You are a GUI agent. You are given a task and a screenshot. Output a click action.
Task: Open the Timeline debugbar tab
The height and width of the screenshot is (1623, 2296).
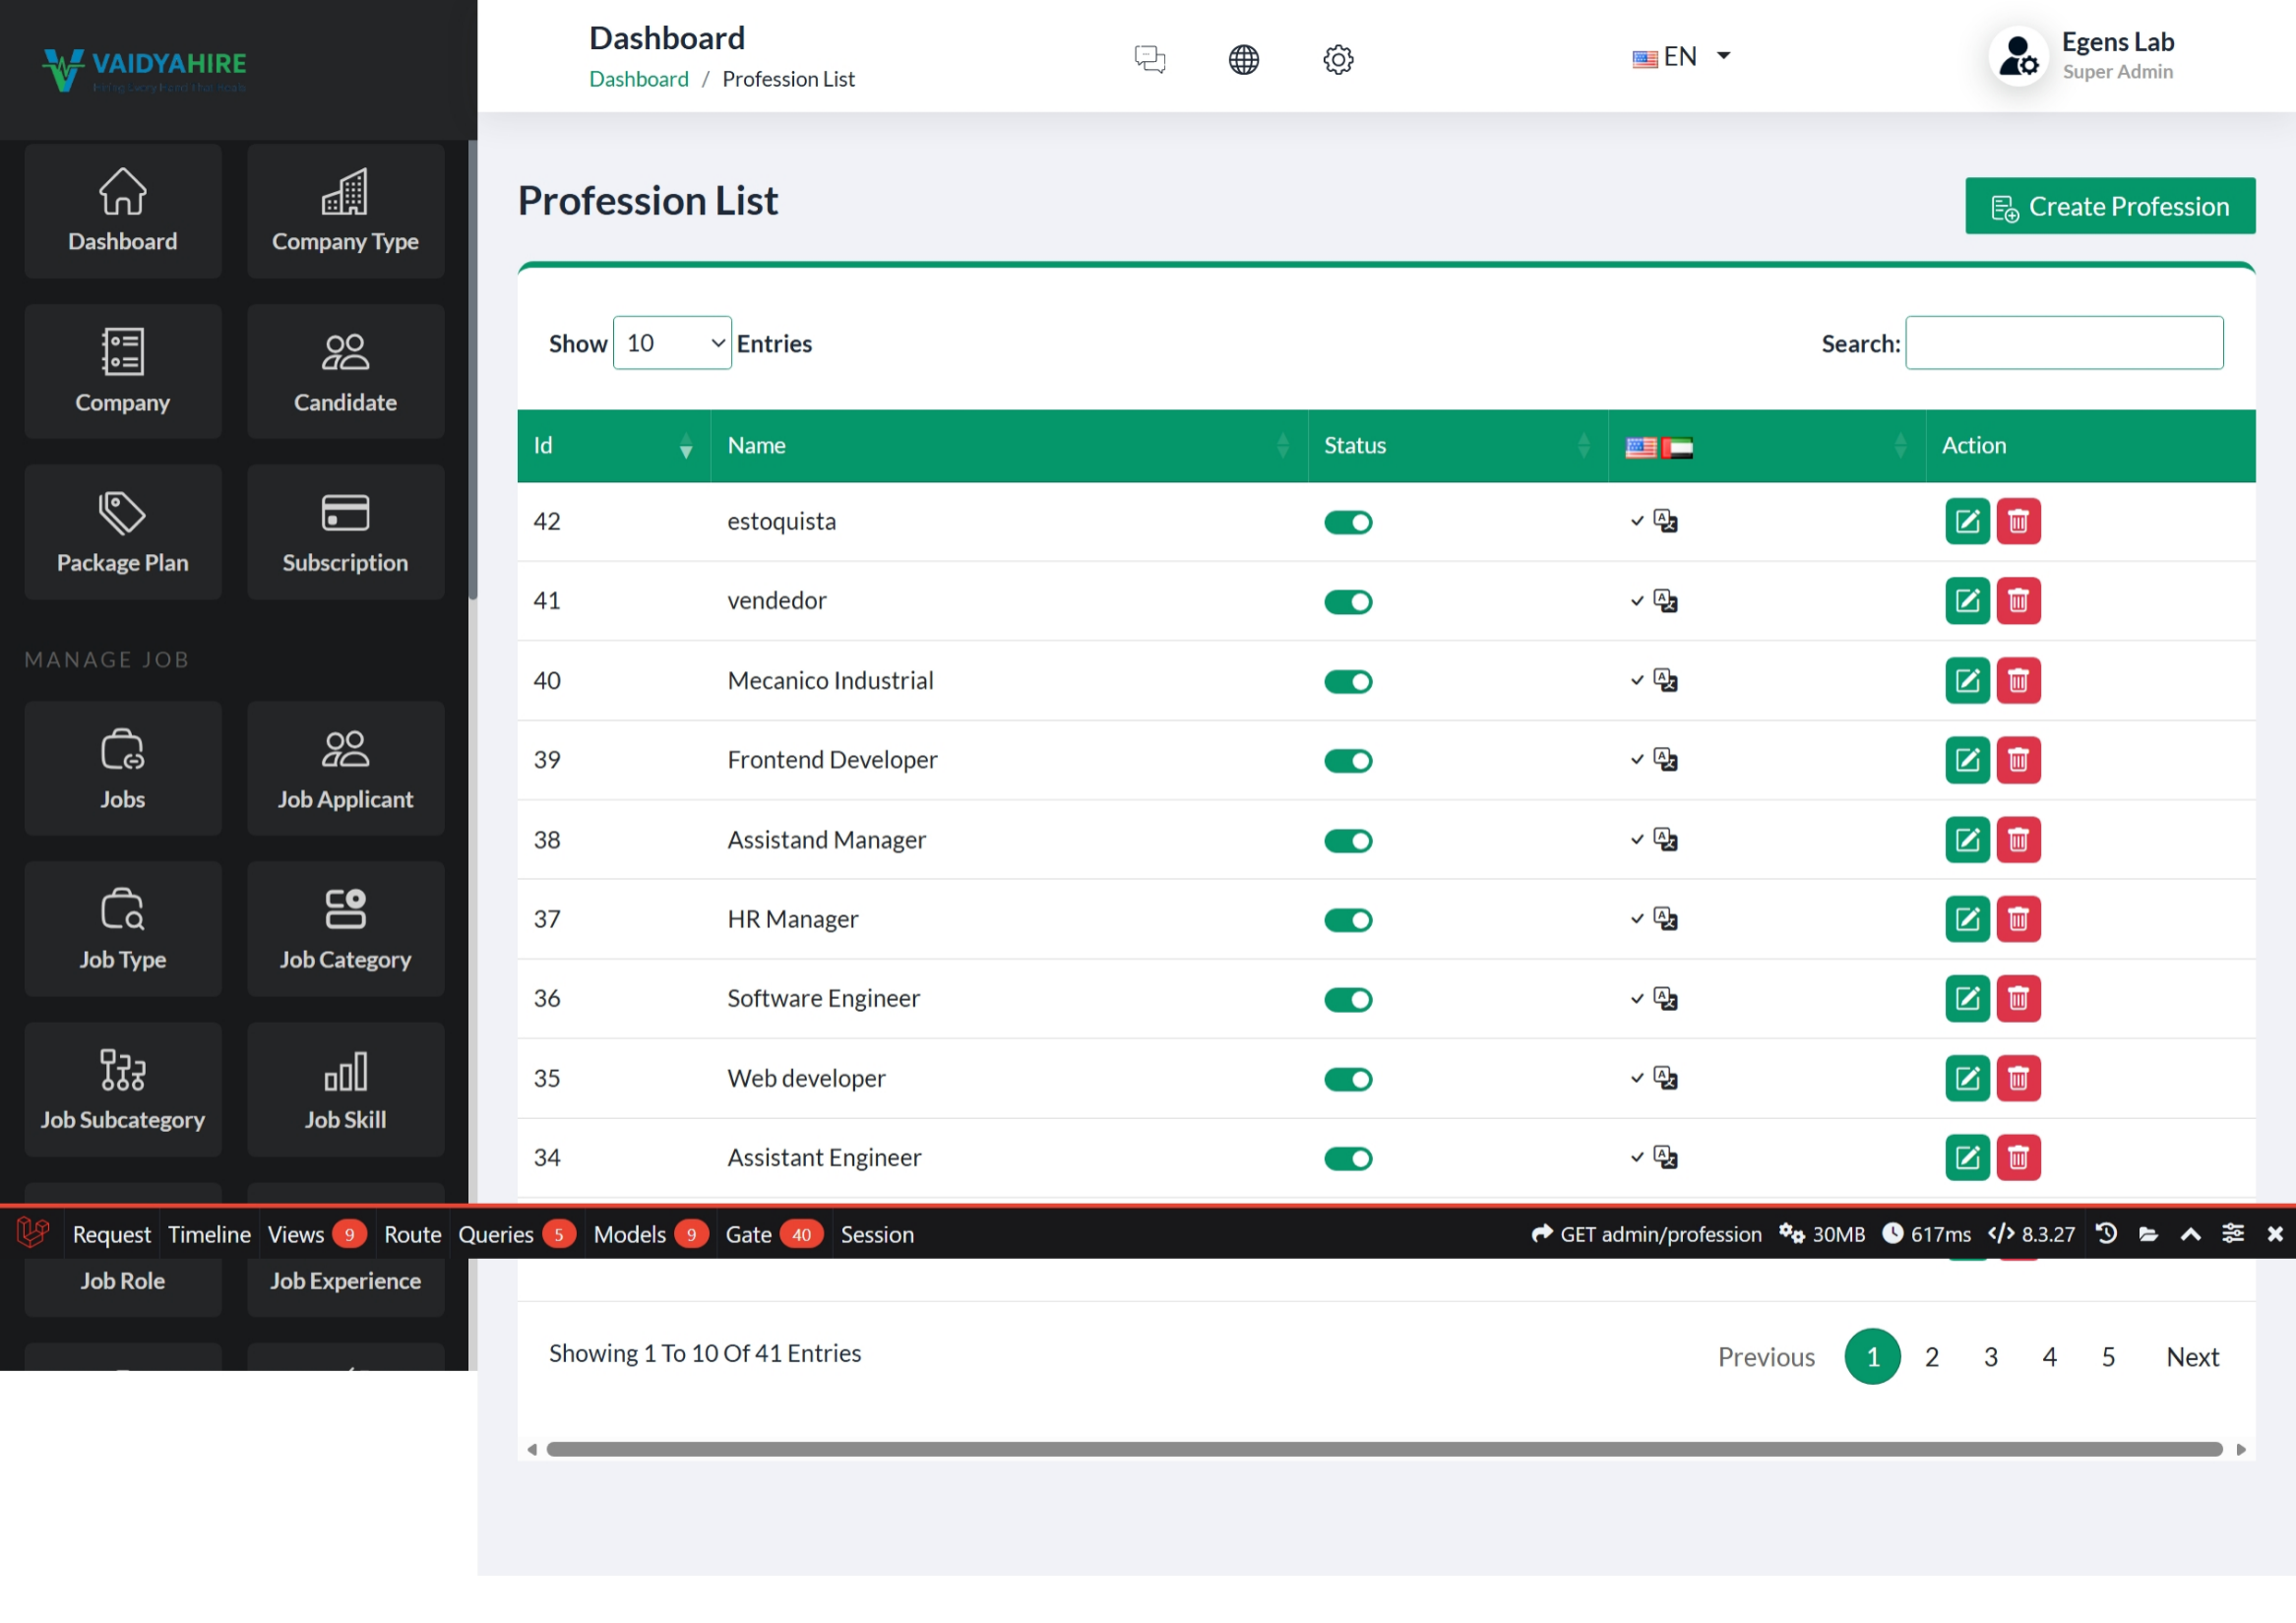click(209, 1235)
